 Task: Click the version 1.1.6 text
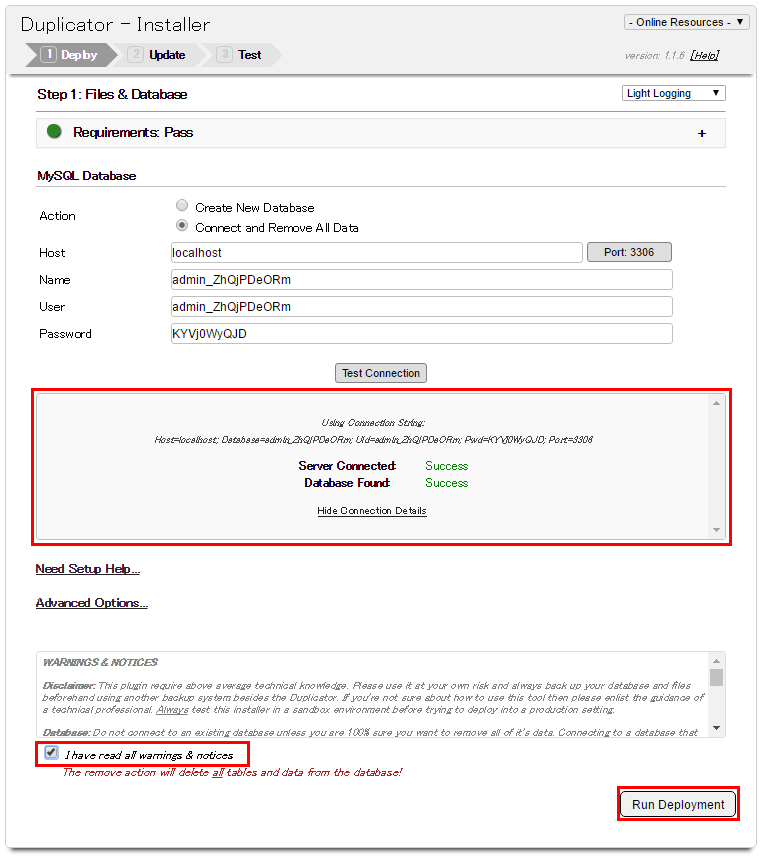coord(655,56)
